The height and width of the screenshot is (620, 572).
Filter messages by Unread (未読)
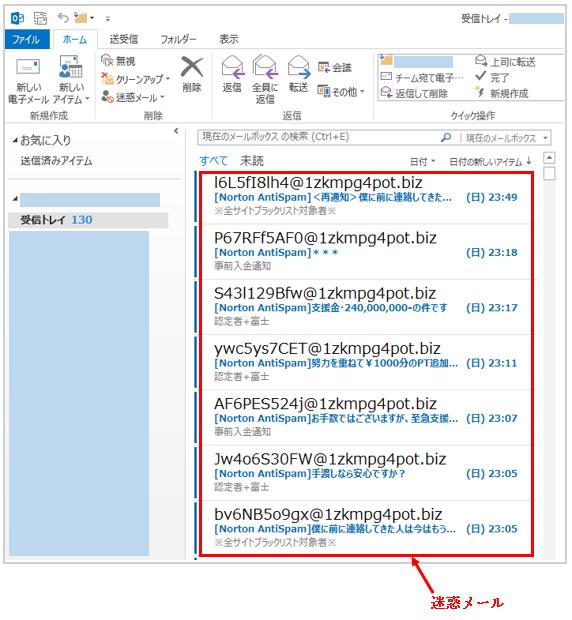(252, 161)
